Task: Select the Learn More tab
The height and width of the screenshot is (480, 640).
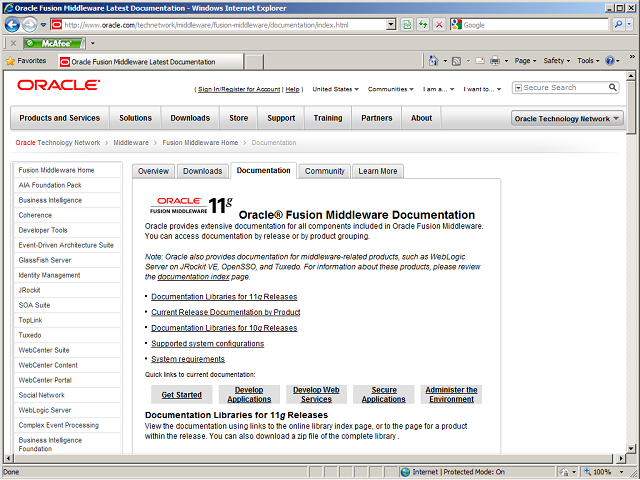Action: [x=378, y=171]
